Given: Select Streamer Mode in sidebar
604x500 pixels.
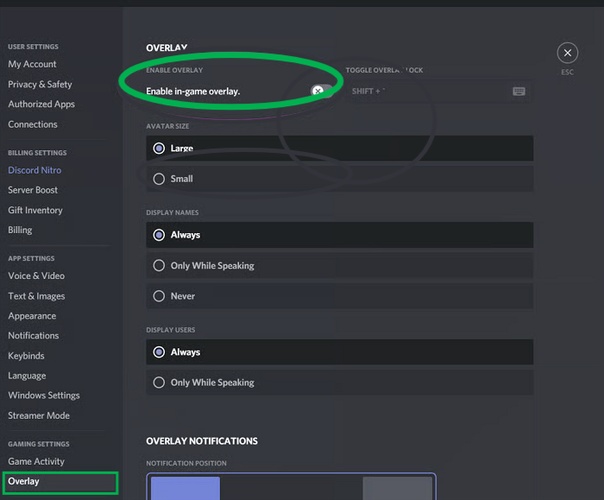Looking at the screenshot, I should pos(39,416).
